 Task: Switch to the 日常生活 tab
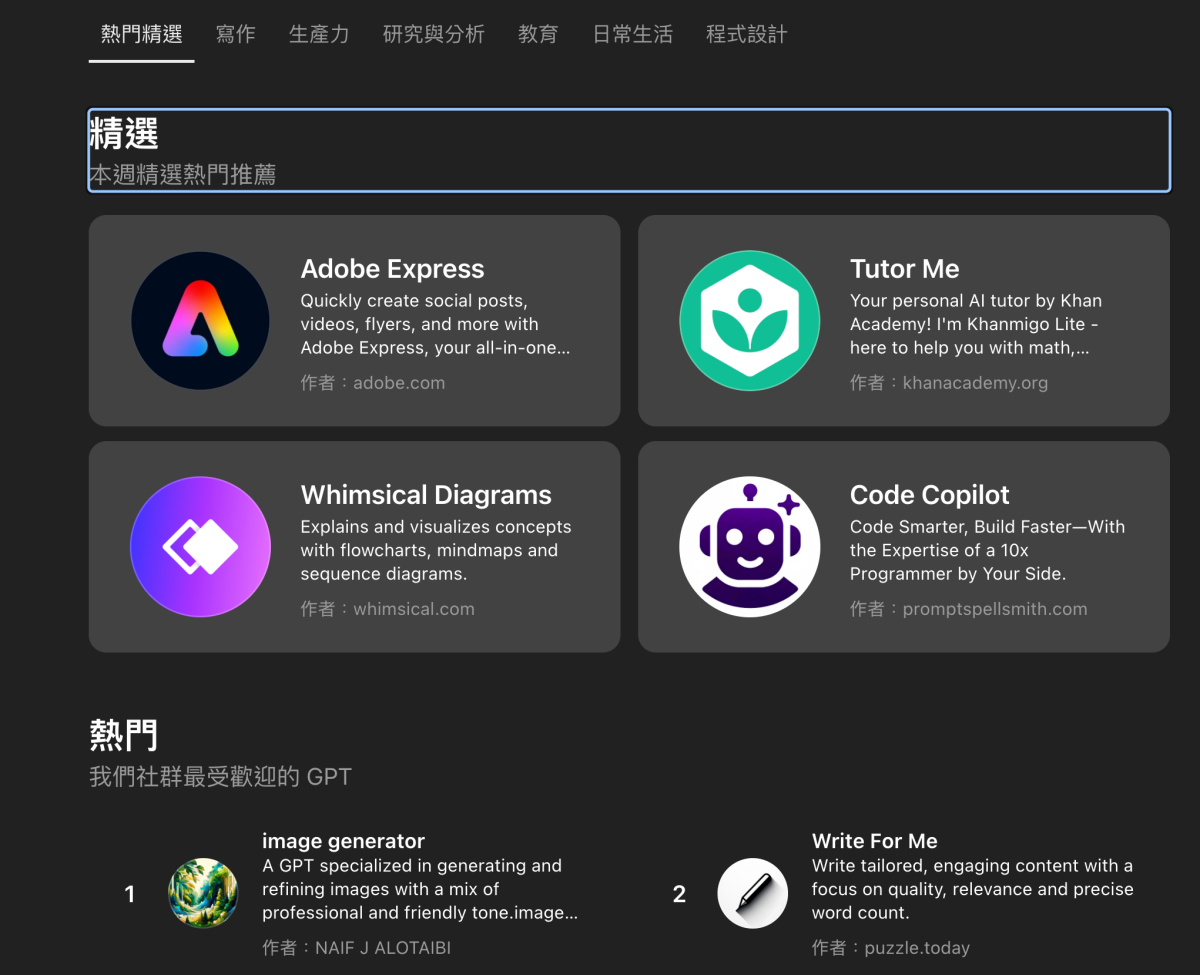tap(632, 34)
